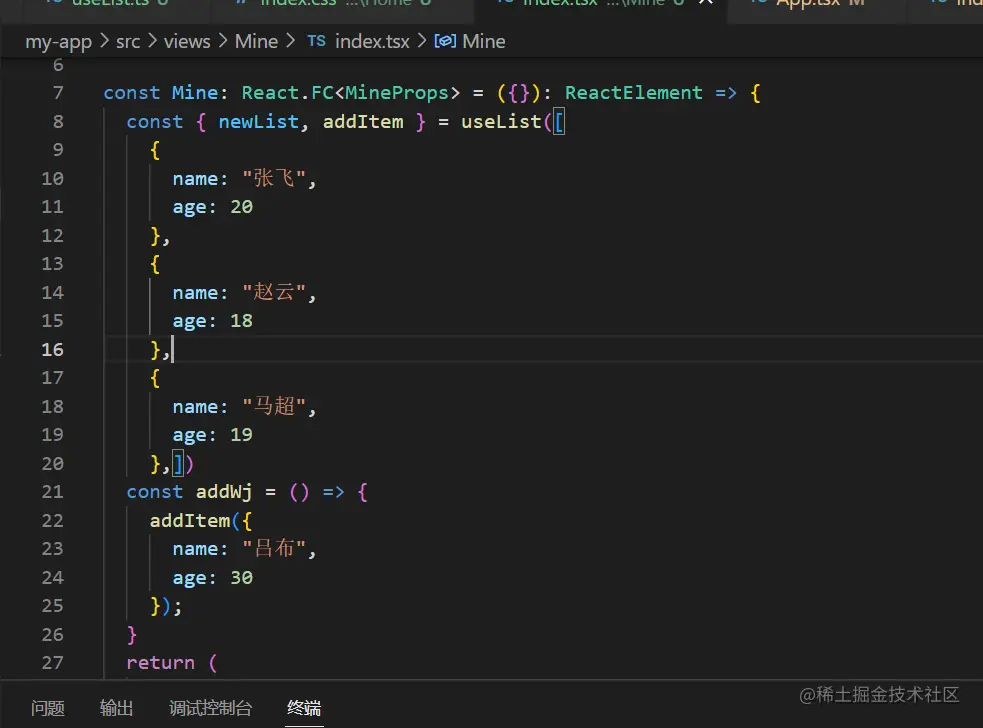Click the string "吕布" on line 23

pyautogui.click(x=274, y=549)
